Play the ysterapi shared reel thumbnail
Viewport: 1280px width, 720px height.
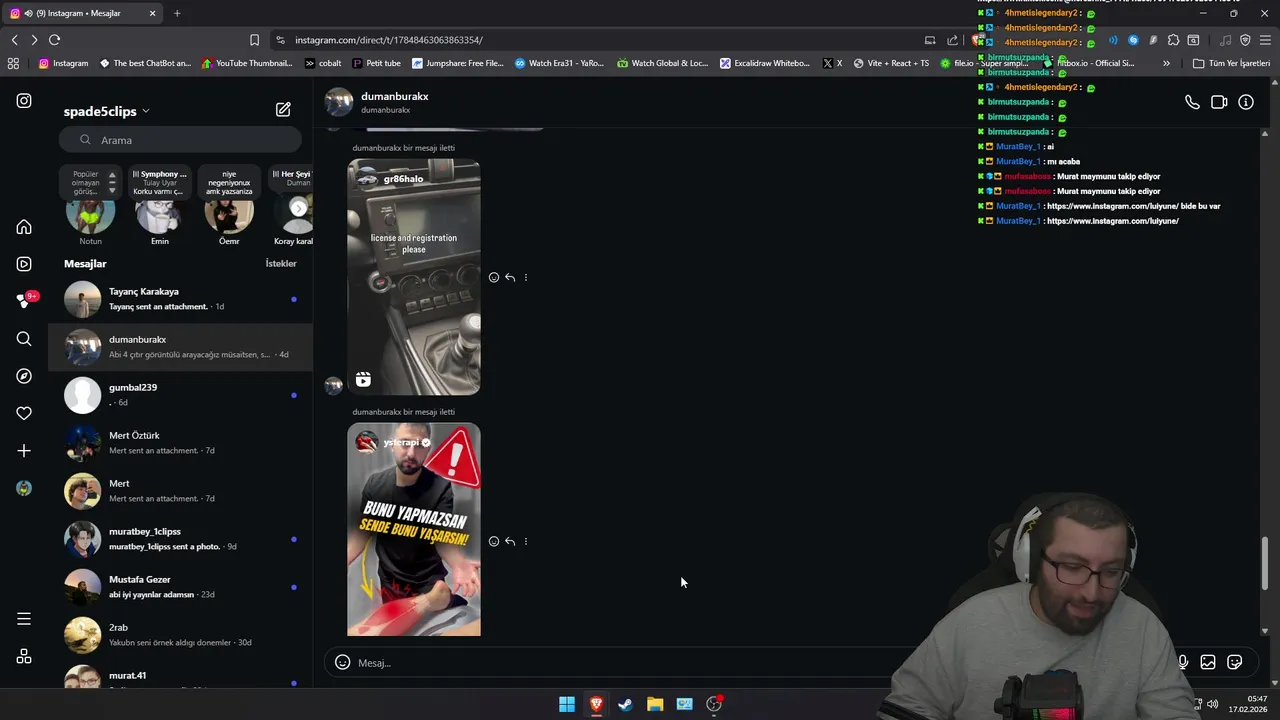(414, 530)
